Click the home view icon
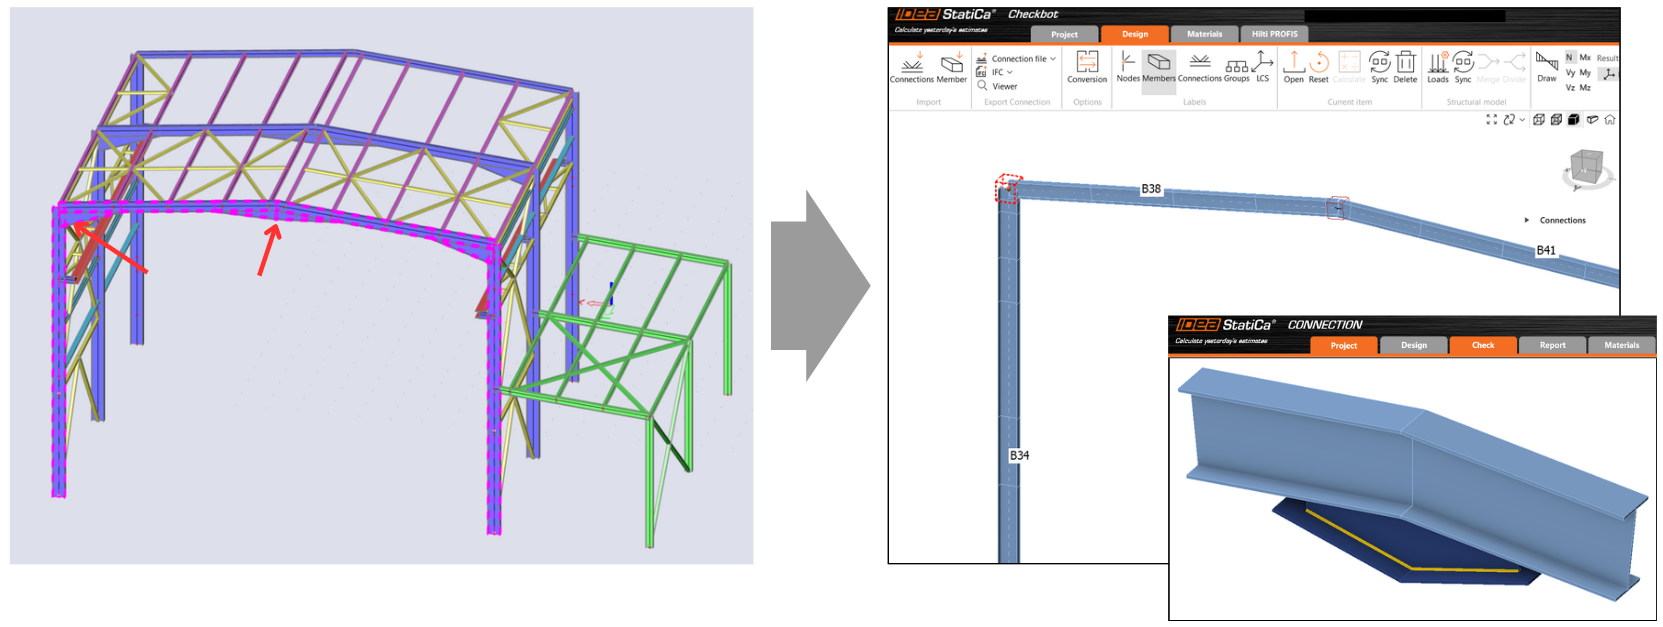The height and width of the screenshot is (627, 1663). (1610, 120)
